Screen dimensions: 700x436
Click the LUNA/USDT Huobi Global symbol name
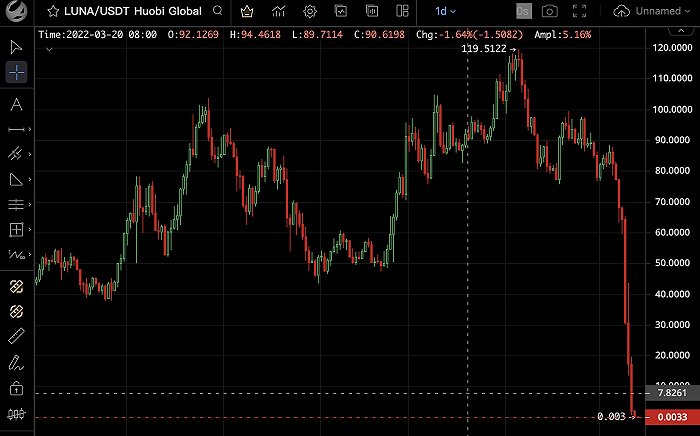pos(133,11)
